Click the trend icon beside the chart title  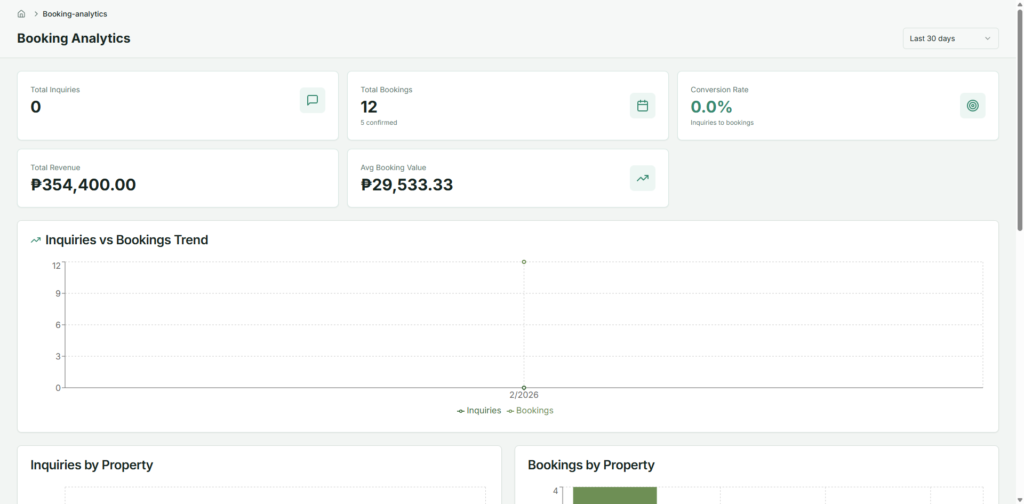[36, 240]
